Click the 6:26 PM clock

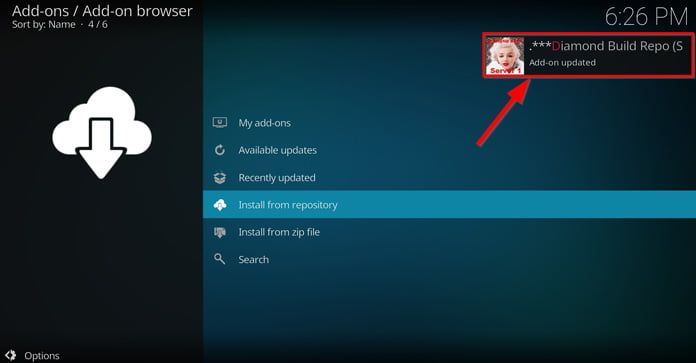[646, 17]
